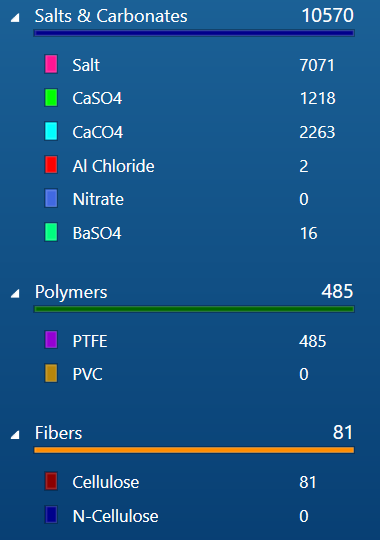Click the green CaSO4 color swatch
Viewport: 380px width, 540px height.
click(x=51, y=97)
